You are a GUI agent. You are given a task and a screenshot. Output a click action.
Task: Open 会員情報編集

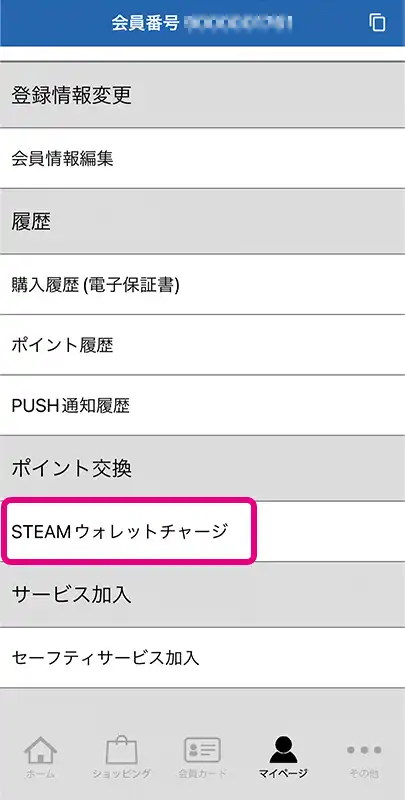[202, 158]
